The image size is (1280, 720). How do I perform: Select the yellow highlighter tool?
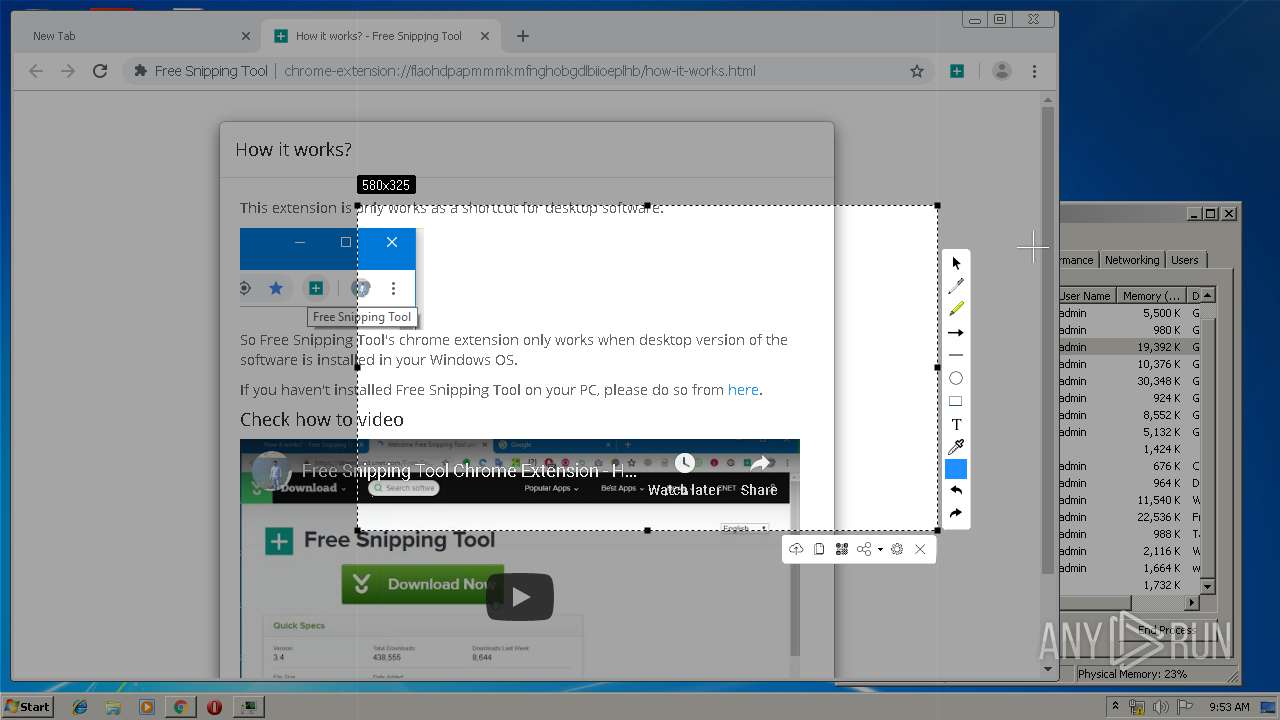956,309
